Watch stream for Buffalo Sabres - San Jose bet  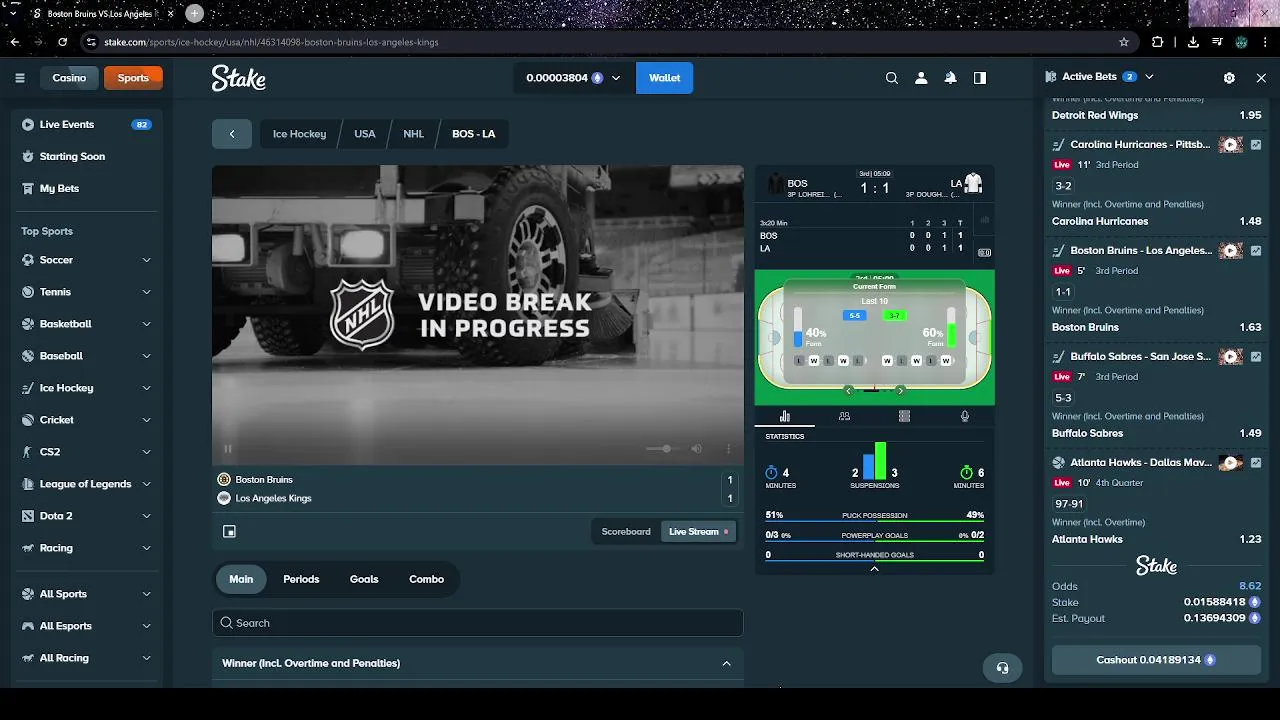click(1231, 357)
